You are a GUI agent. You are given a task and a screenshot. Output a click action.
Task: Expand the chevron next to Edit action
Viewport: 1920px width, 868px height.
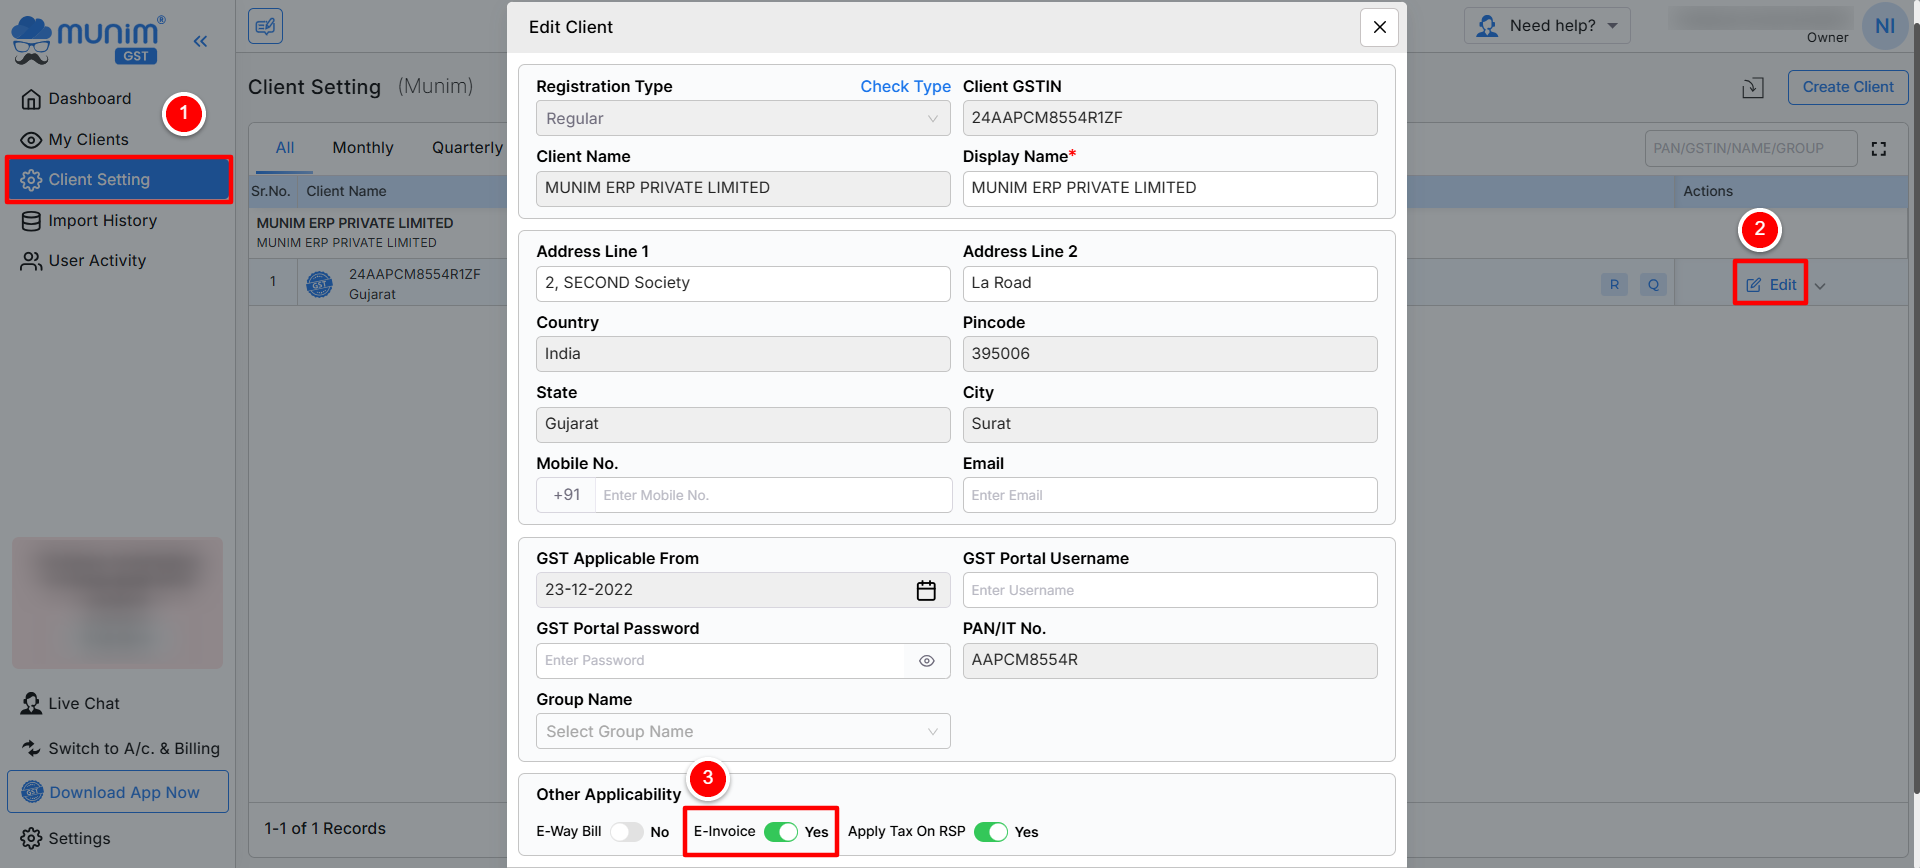pyautogui.click(x=1820, y=286)
